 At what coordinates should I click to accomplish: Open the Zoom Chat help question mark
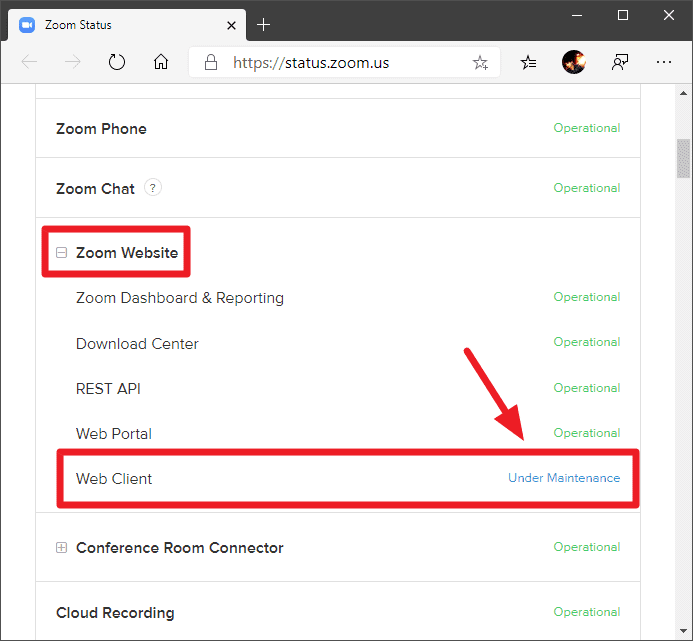point(152,188)
